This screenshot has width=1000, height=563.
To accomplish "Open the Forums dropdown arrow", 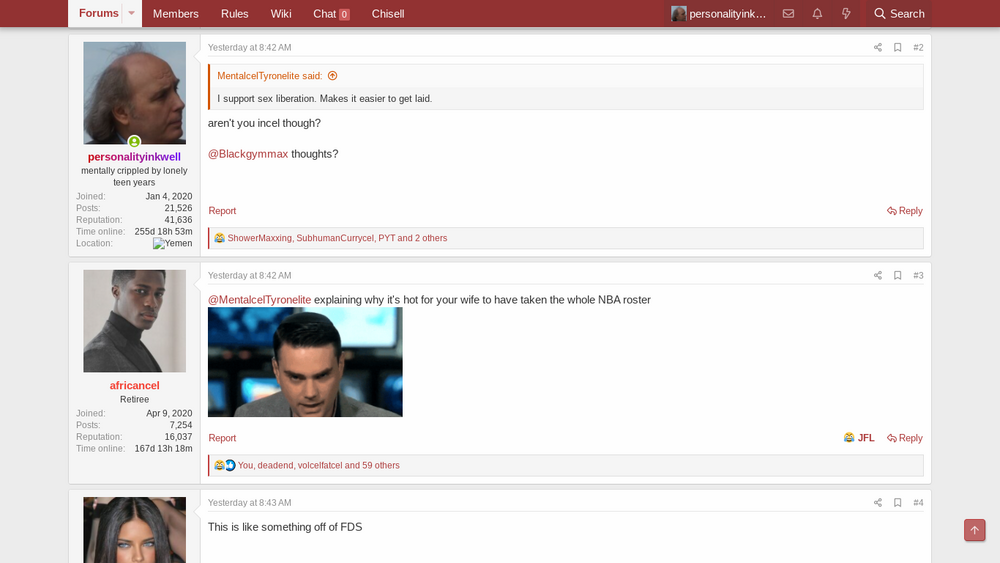I will pyautogui.click(x=131, y=13).
